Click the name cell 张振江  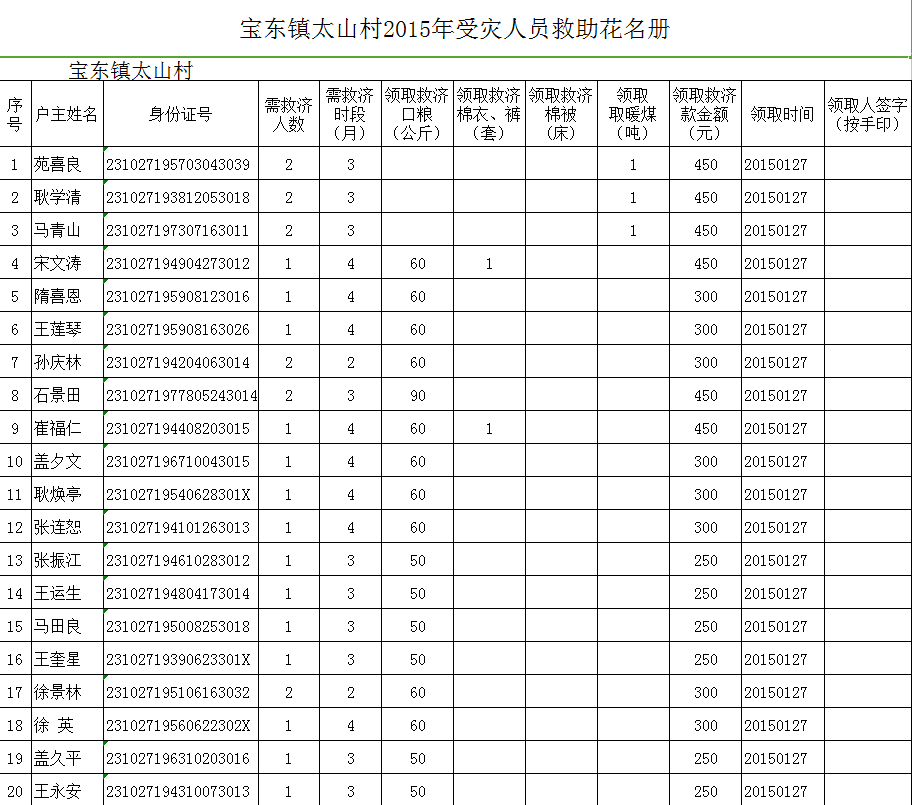tap(67, 560)
